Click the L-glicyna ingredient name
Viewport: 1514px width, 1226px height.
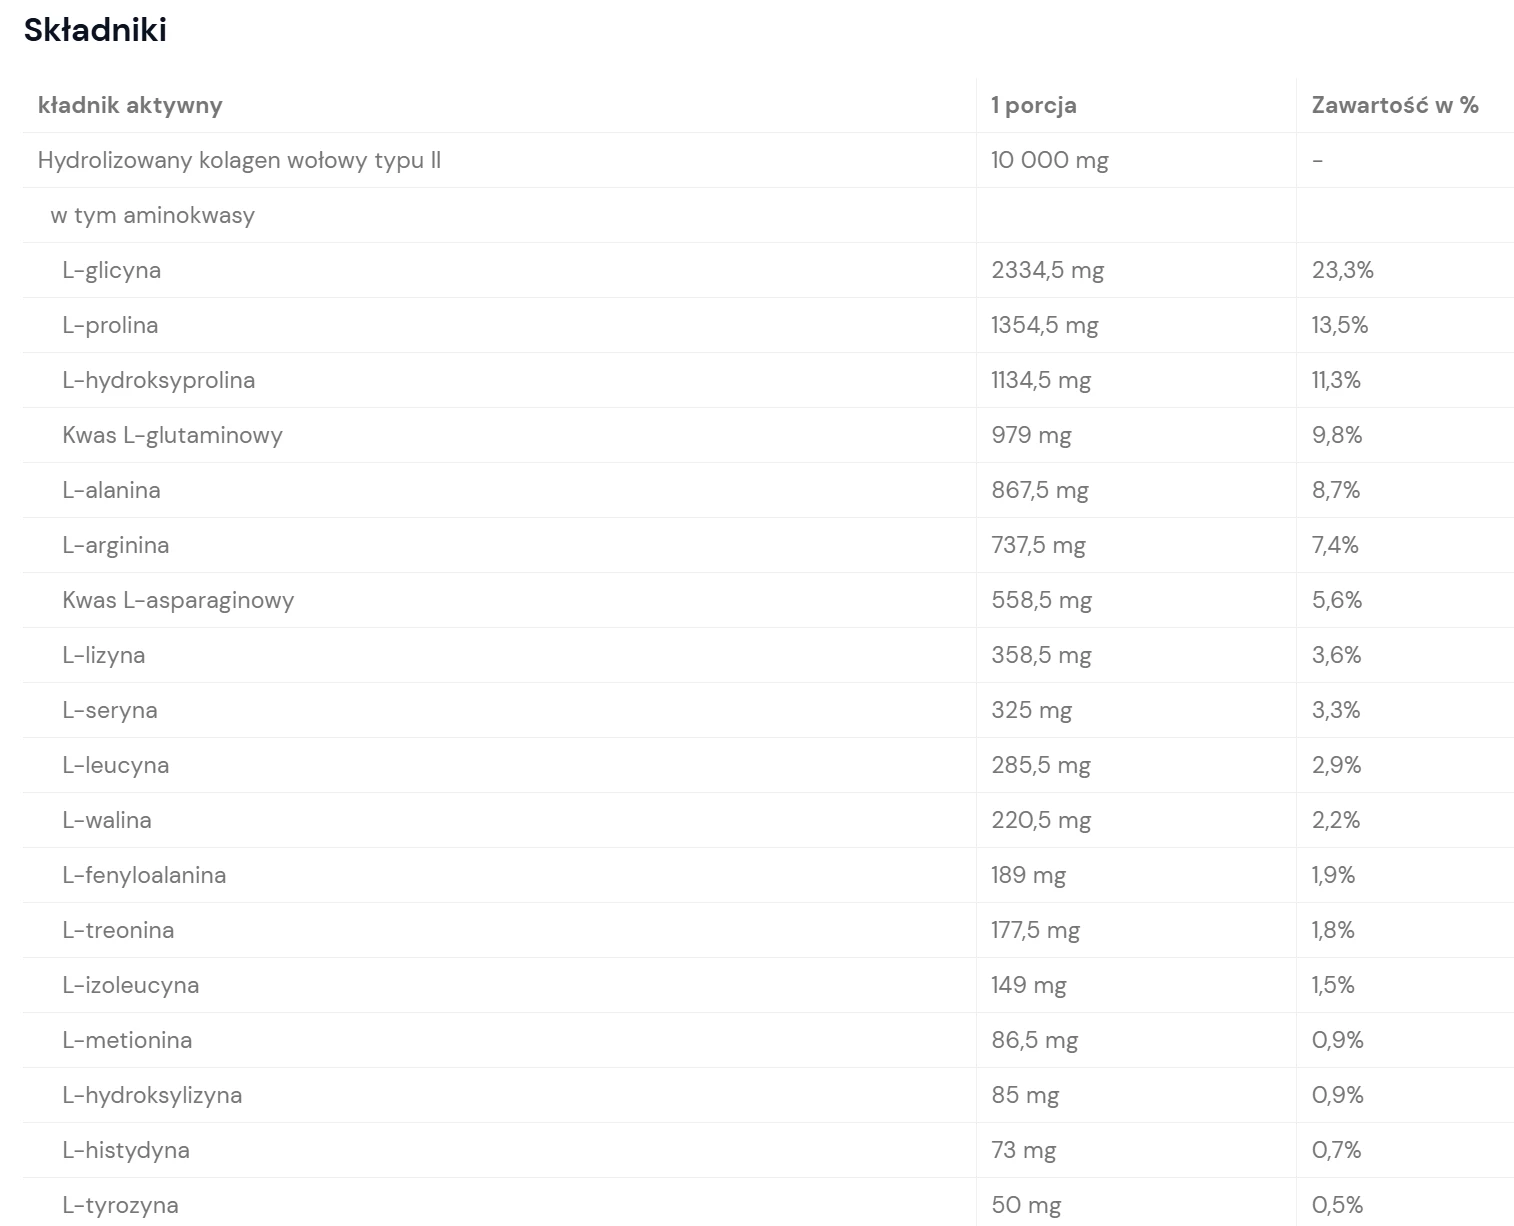pos(111,270)
